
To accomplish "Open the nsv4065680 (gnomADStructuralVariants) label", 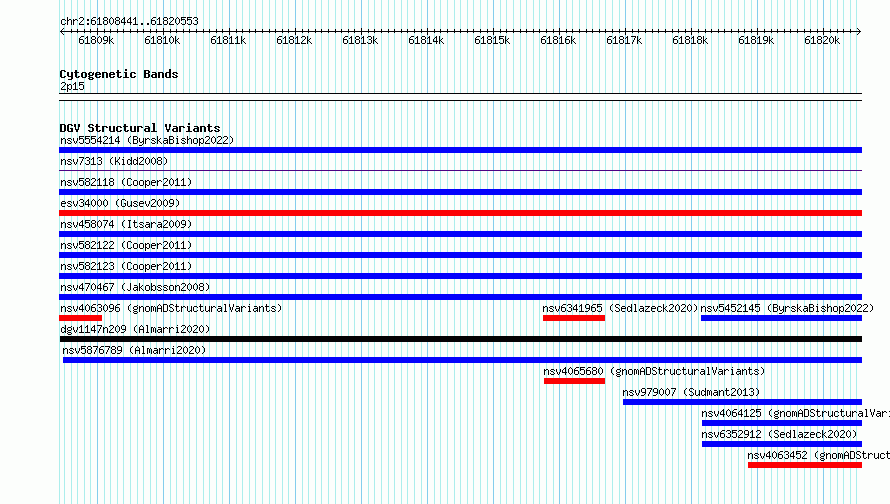I will pos(654,371).
